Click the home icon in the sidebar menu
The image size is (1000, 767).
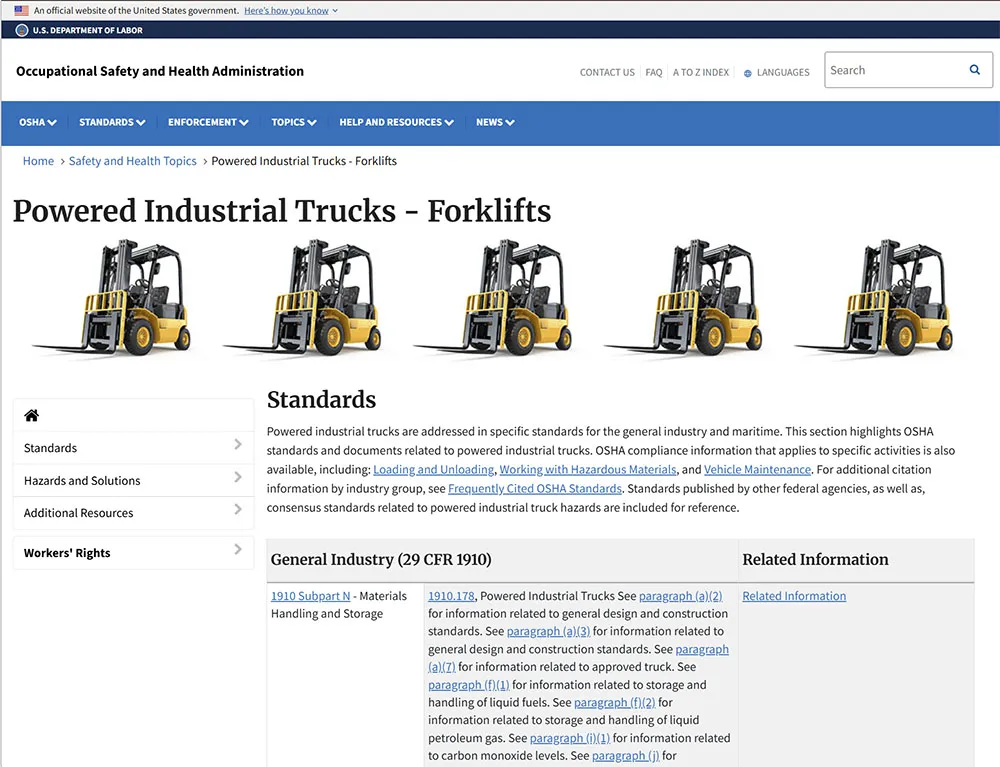click(31, 415)
